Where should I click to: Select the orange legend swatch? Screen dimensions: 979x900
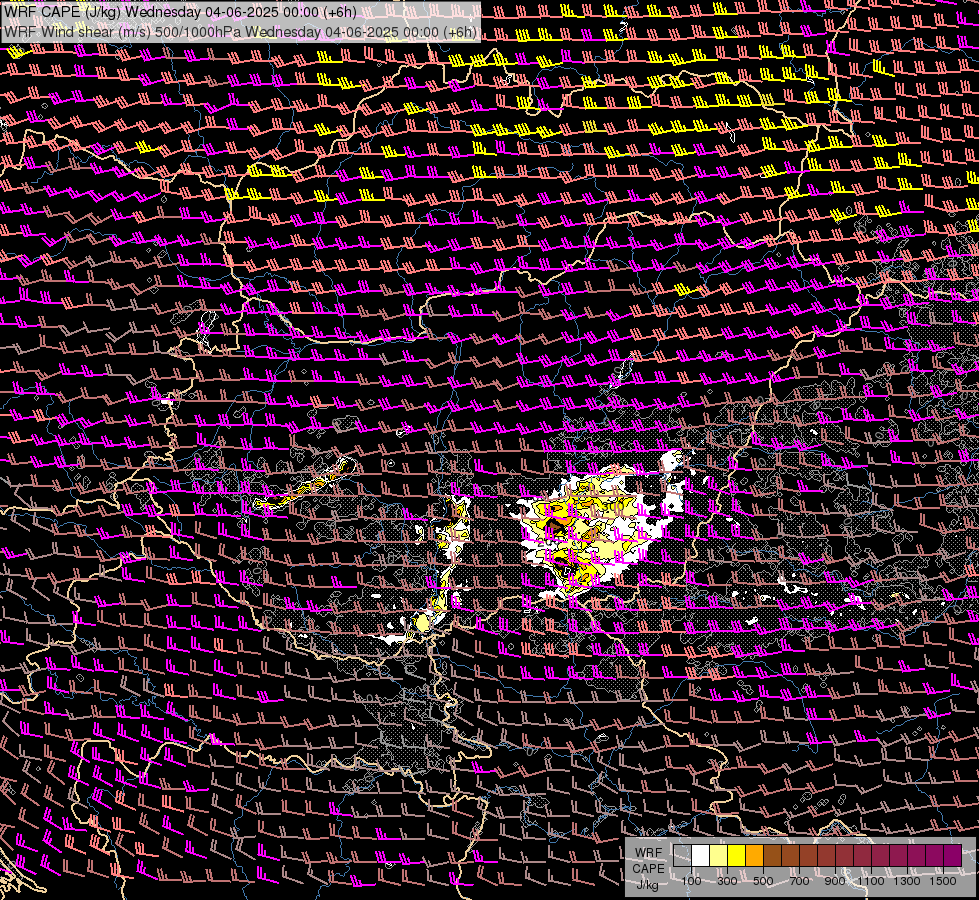[755, 855]
